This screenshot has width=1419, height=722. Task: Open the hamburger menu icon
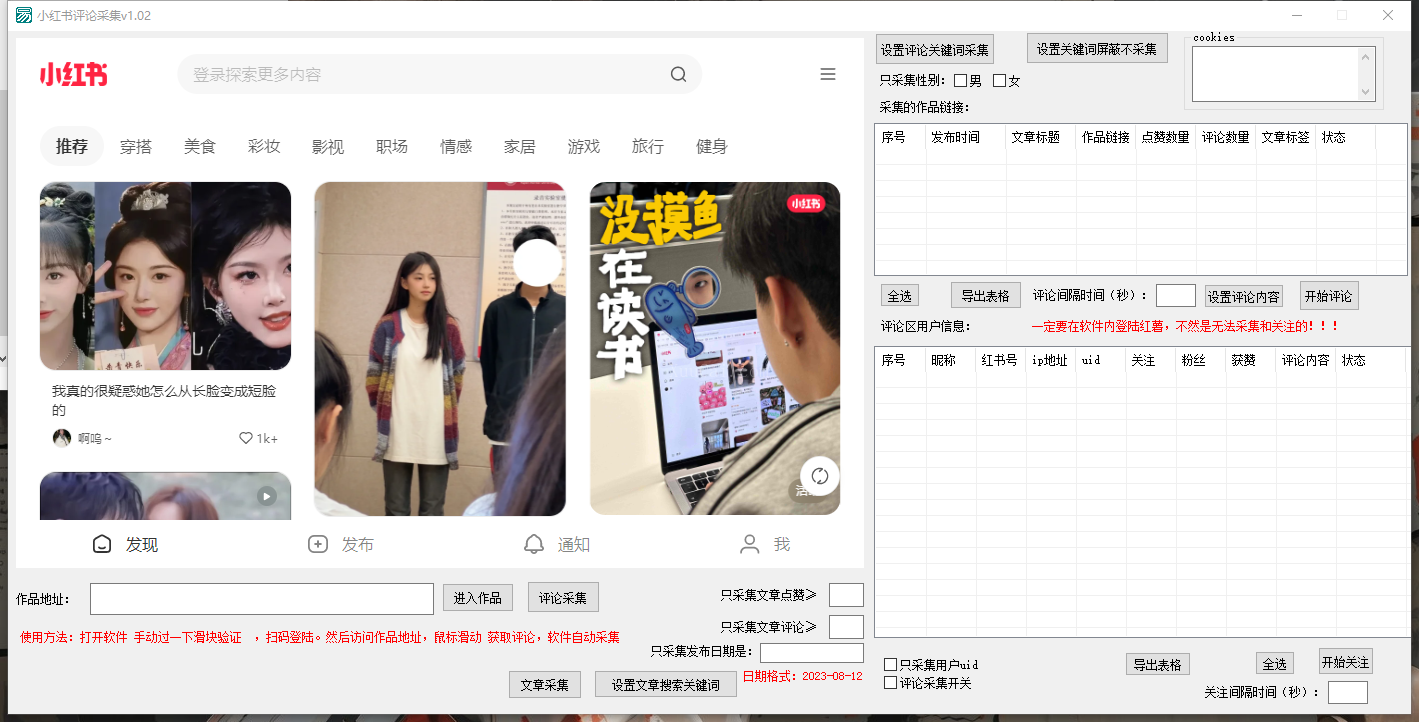pos(828,74)
